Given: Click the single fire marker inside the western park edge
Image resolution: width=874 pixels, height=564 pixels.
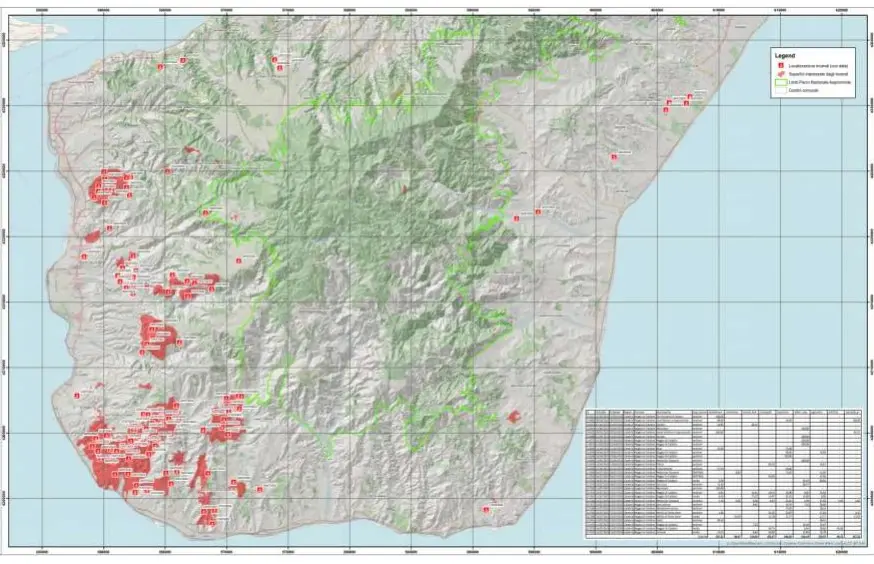Looking at the screenshot, I should 239,260.
